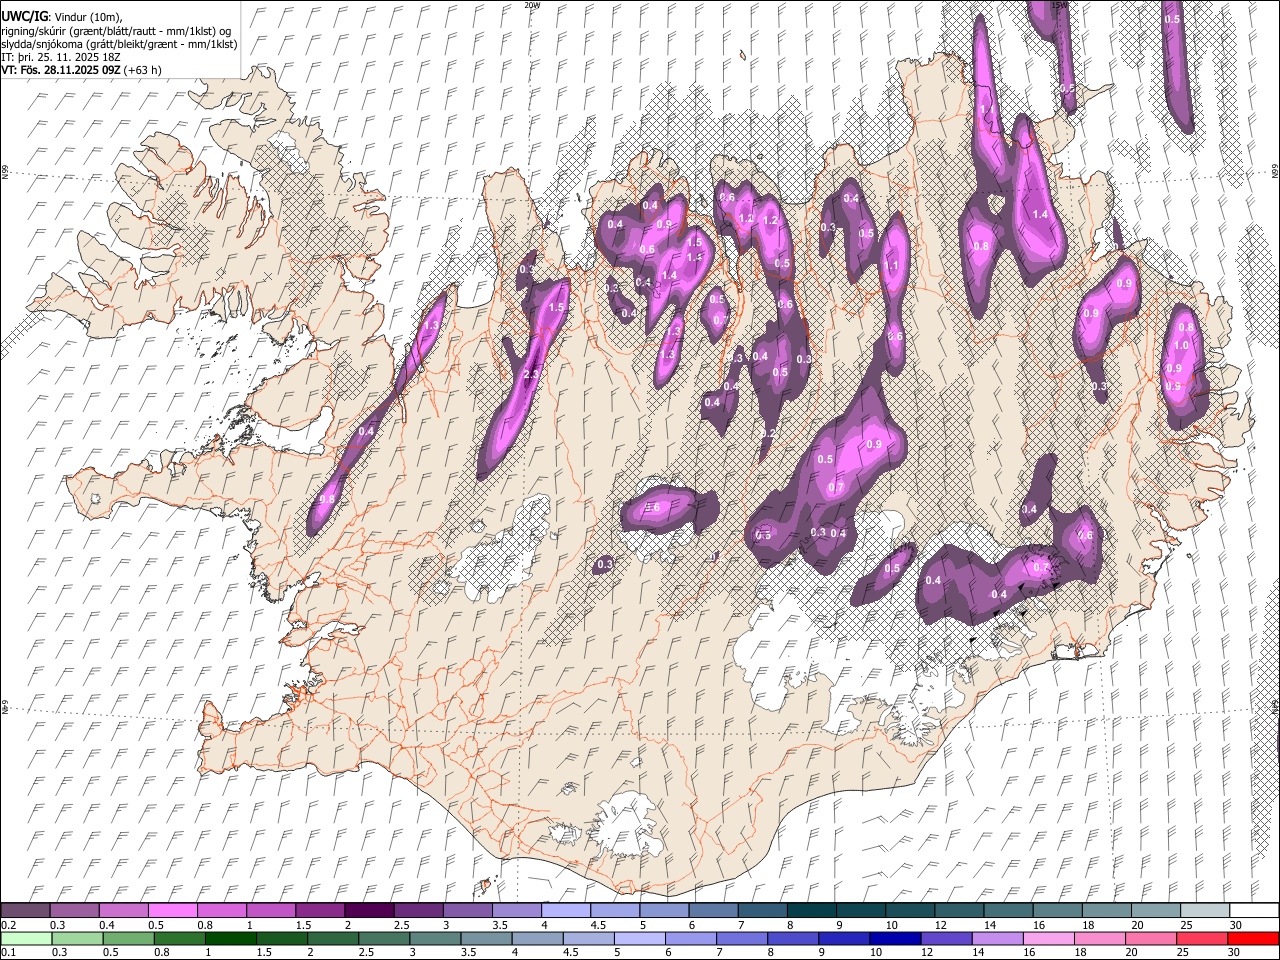Click the 'Vindur (10m),' header text
Image resolution: width=1280 pixels, height=960 pixels.
coord(88,17)
